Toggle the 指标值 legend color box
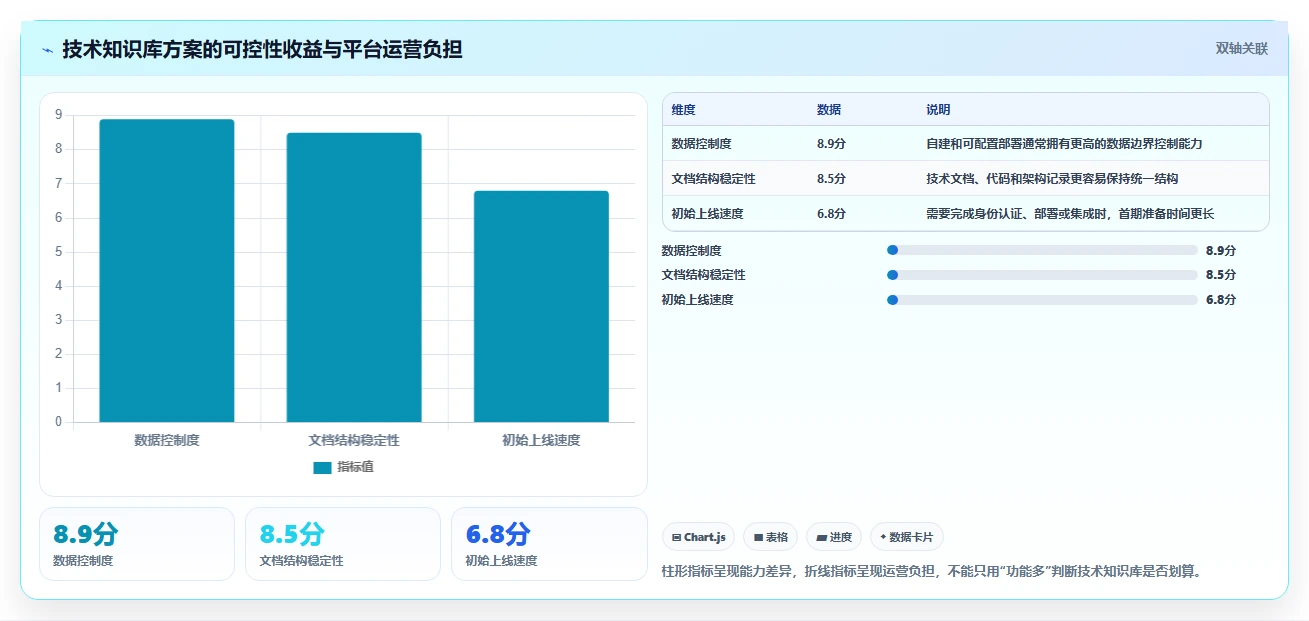 pos(322,467)
